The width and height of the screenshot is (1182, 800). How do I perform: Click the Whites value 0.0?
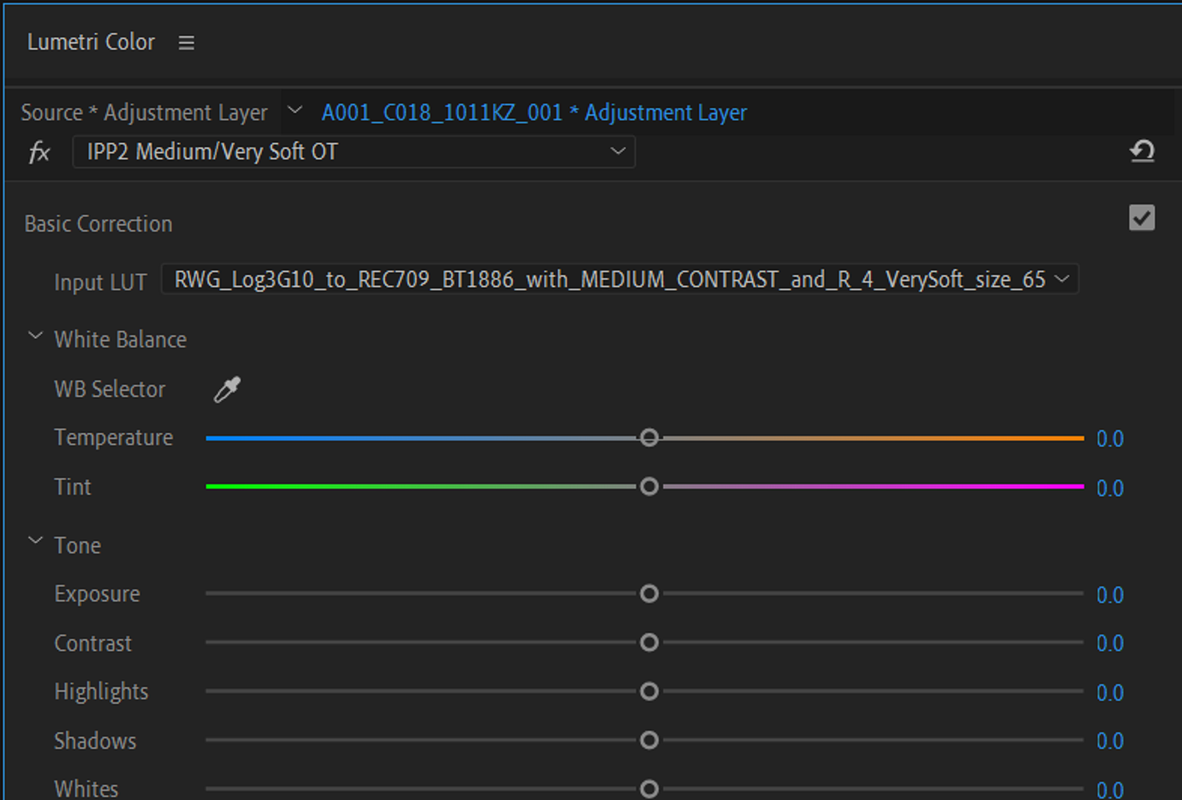[1110, 789]
